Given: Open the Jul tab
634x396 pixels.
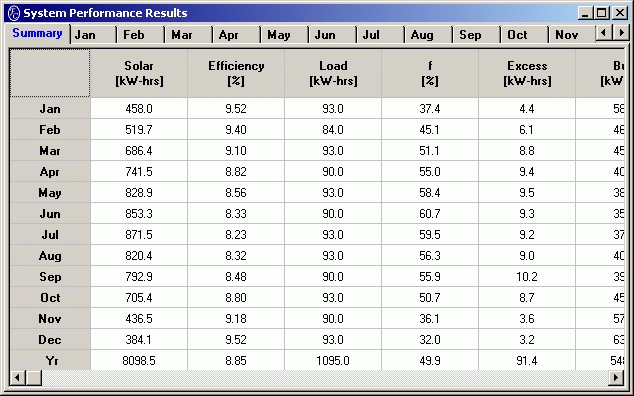Looking at the screenshot, I should tap(380, 35).
